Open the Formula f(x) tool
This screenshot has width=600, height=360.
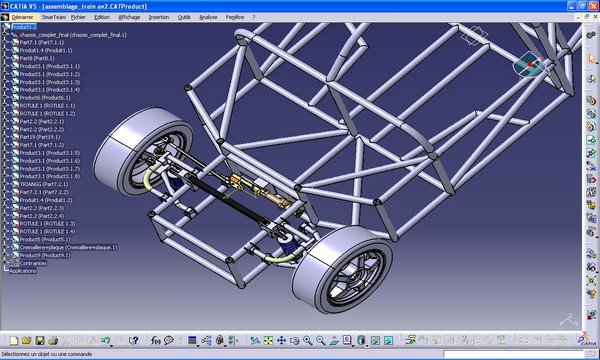click(x=155, y=340)
